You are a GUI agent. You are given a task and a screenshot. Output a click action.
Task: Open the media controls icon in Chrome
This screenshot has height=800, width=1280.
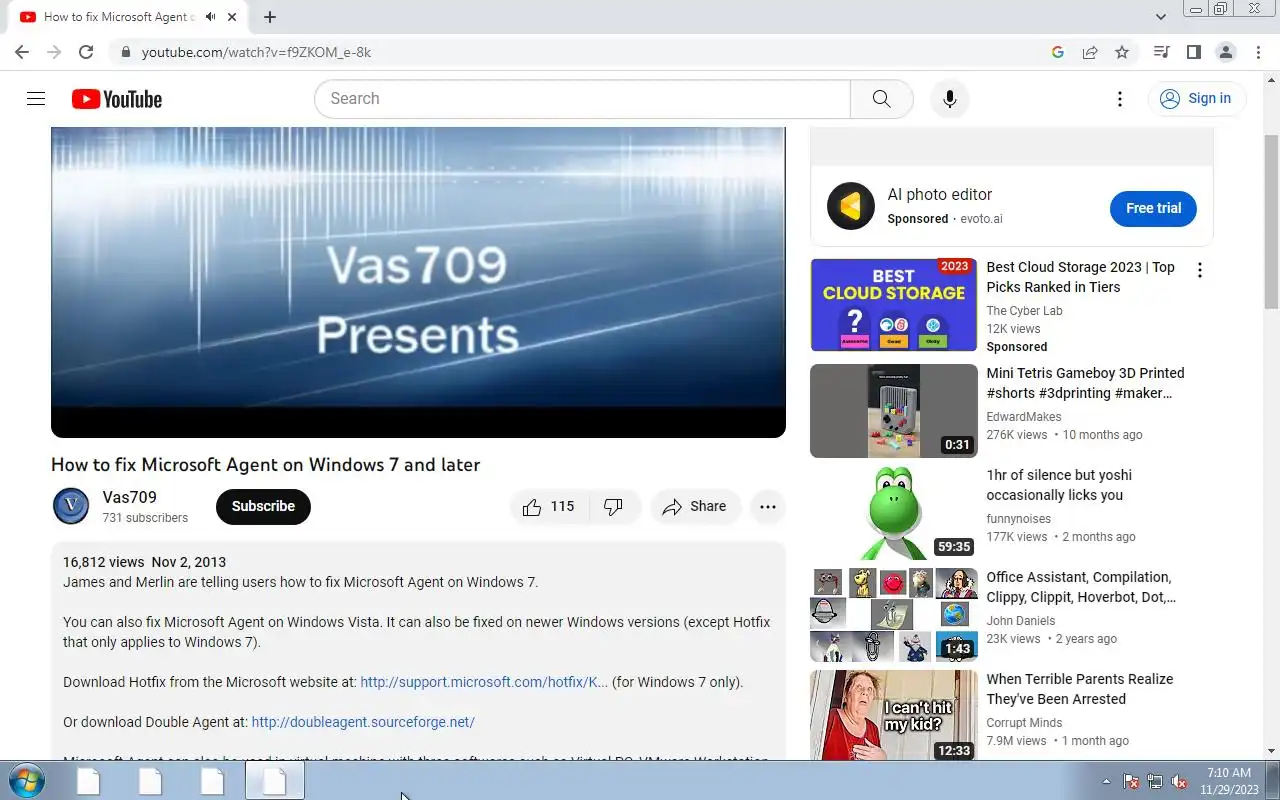pyautogui.click(x=1161, y=52)
